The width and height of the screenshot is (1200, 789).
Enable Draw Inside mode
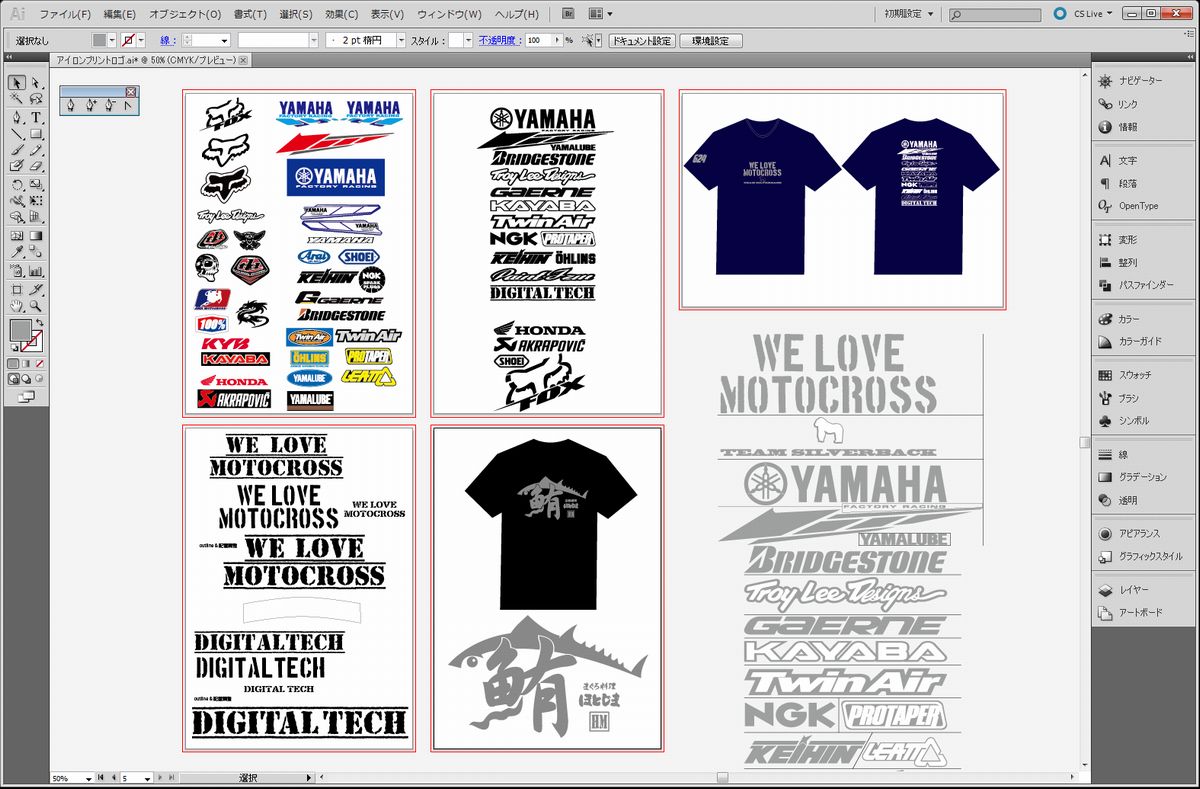point(39,379)
